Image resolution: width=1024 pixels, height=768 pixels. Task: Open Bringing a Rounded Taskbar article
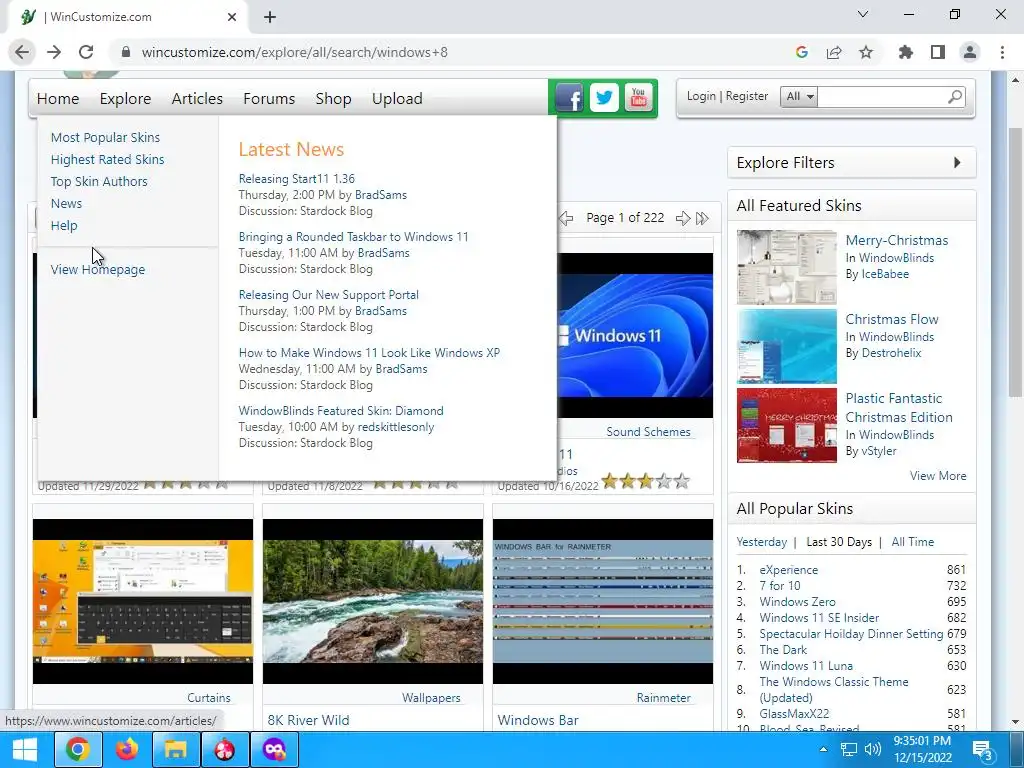(x=353, y=236)
